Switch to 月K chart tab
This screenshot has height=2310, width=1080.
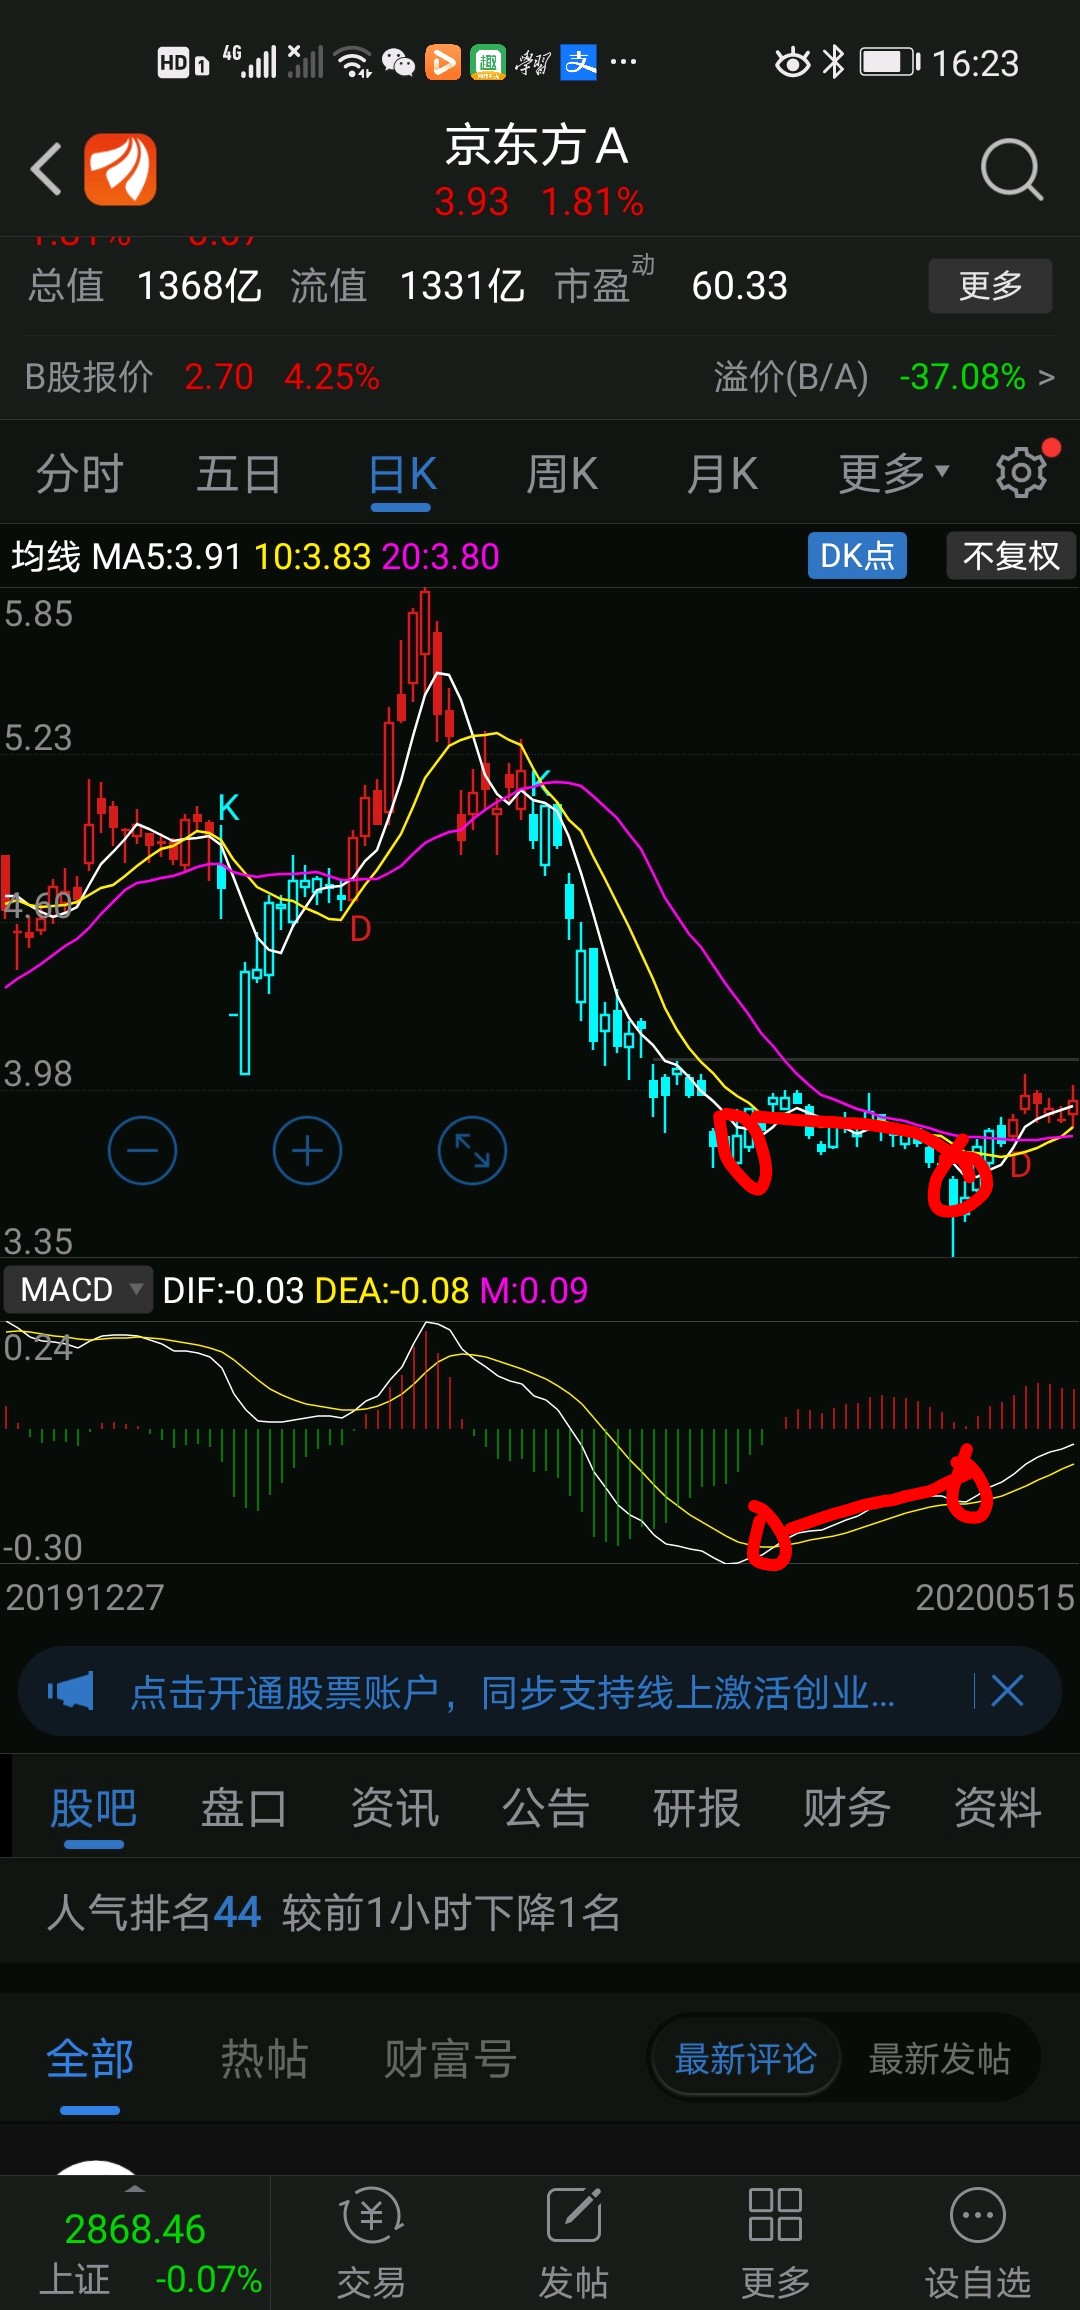click(x=722, y=473)
